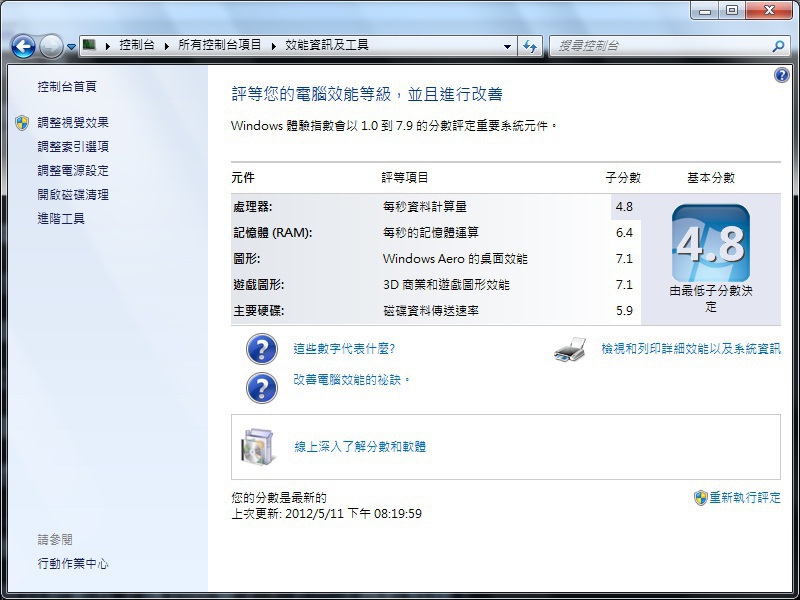Refresh the page with refresh button
The image size is (800, 600).
[x=530, y=46]
